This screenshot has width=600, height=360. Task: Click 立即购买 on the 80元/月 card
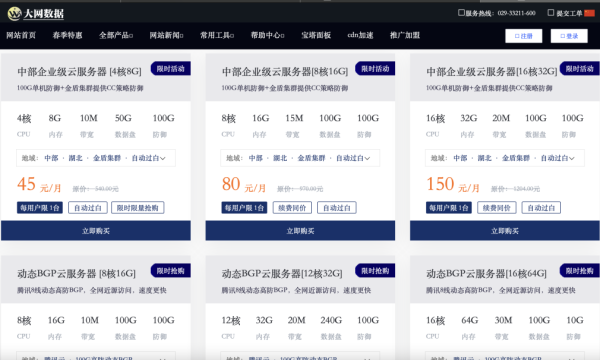300,231
